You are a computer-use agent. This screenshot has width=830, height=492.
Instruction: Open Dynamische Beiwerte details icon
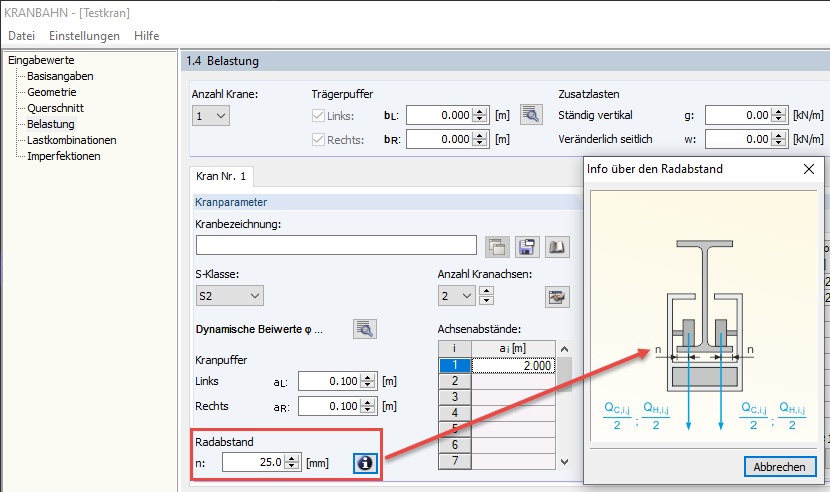[x=365, y=329]
